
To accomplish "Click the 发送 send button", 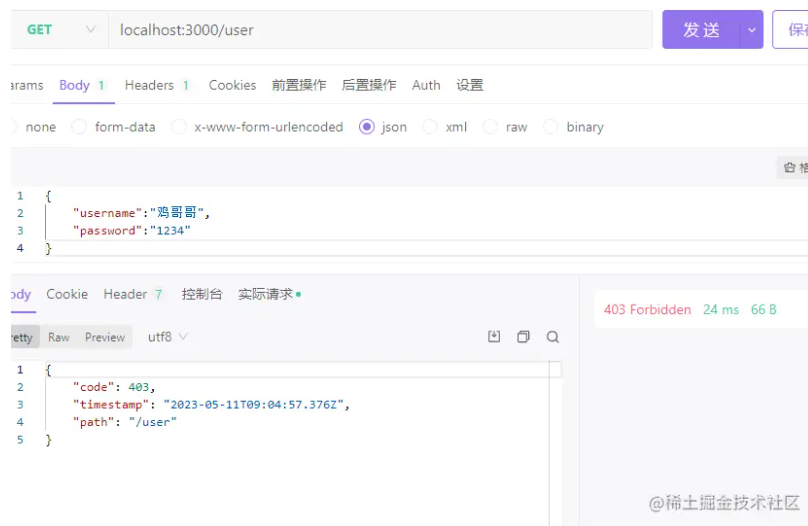I will [701, 30].
